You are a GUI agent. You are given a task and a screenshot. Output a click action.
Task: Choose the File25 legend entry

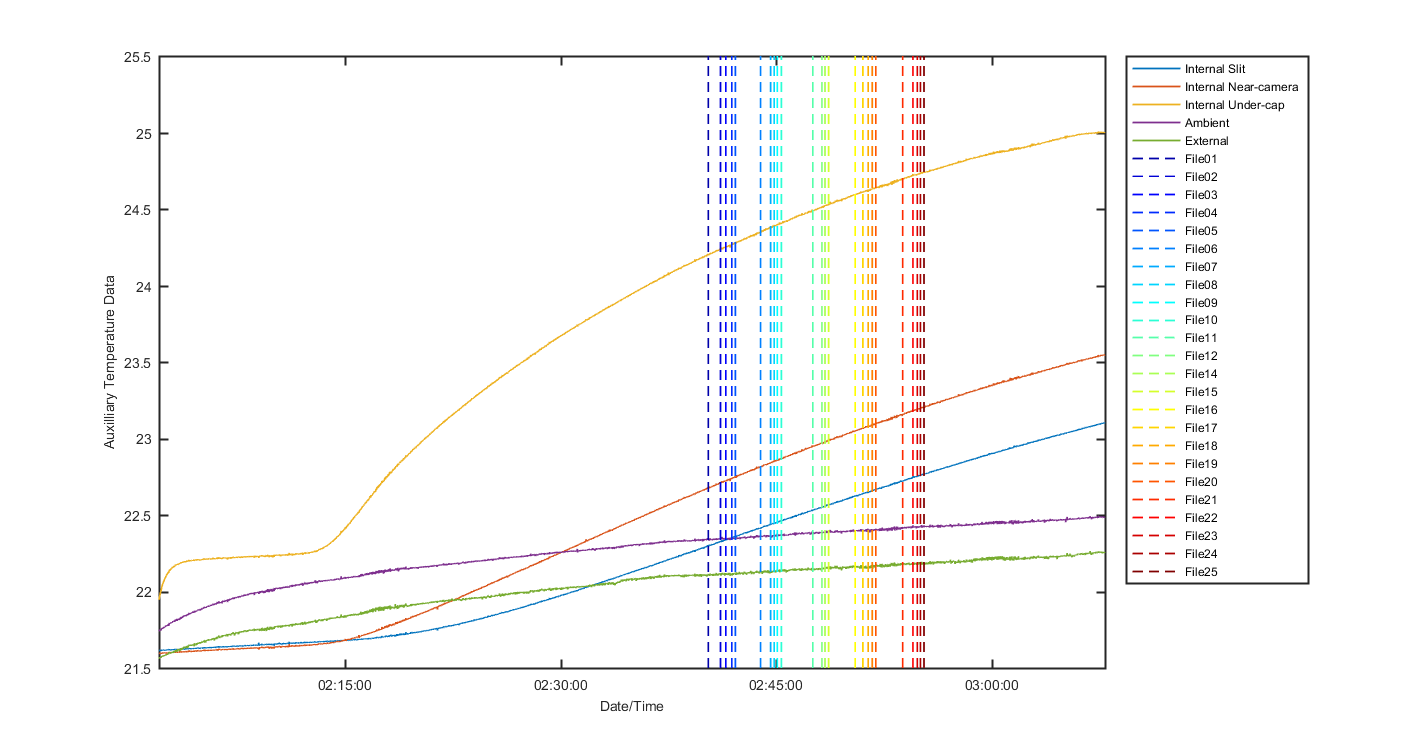click(1201, 572)
